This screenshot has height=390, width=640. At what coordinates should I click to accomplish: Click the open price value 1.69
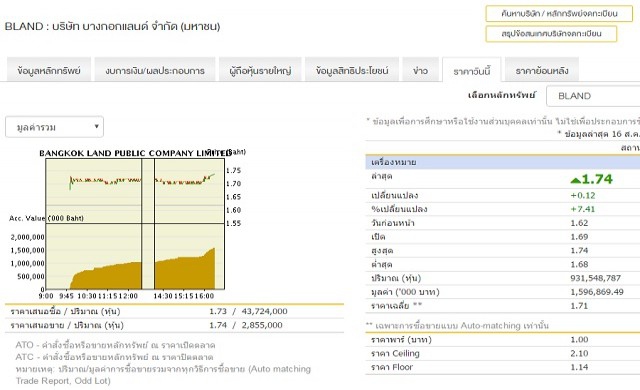coord(579,237)
